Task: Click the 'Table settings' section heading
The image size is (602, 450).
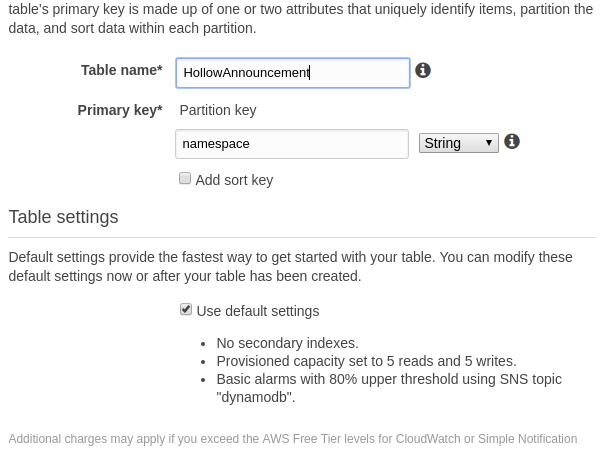Action: 63,217
